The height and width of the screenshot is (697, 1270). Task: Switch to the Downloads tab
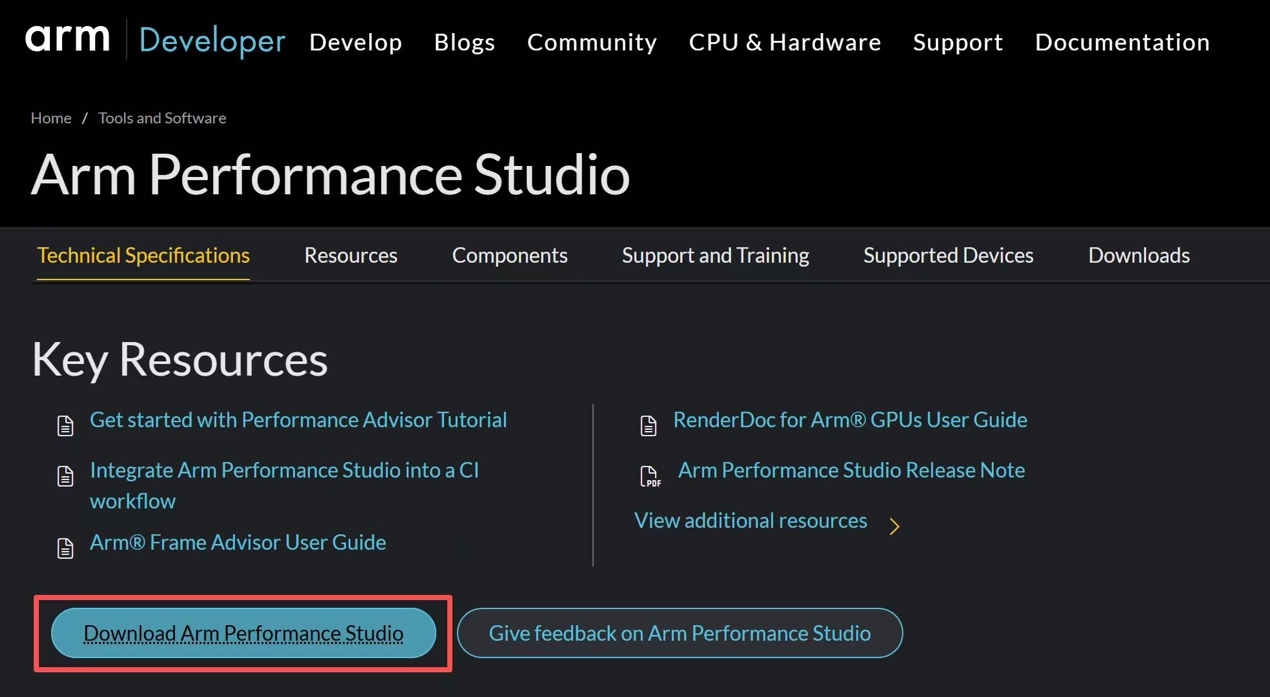point(1139,256)
